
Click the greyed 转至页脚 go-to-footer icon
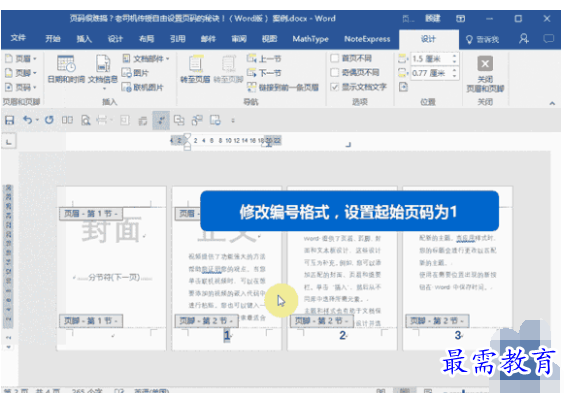pyautogui.click(x=228, y=69)
